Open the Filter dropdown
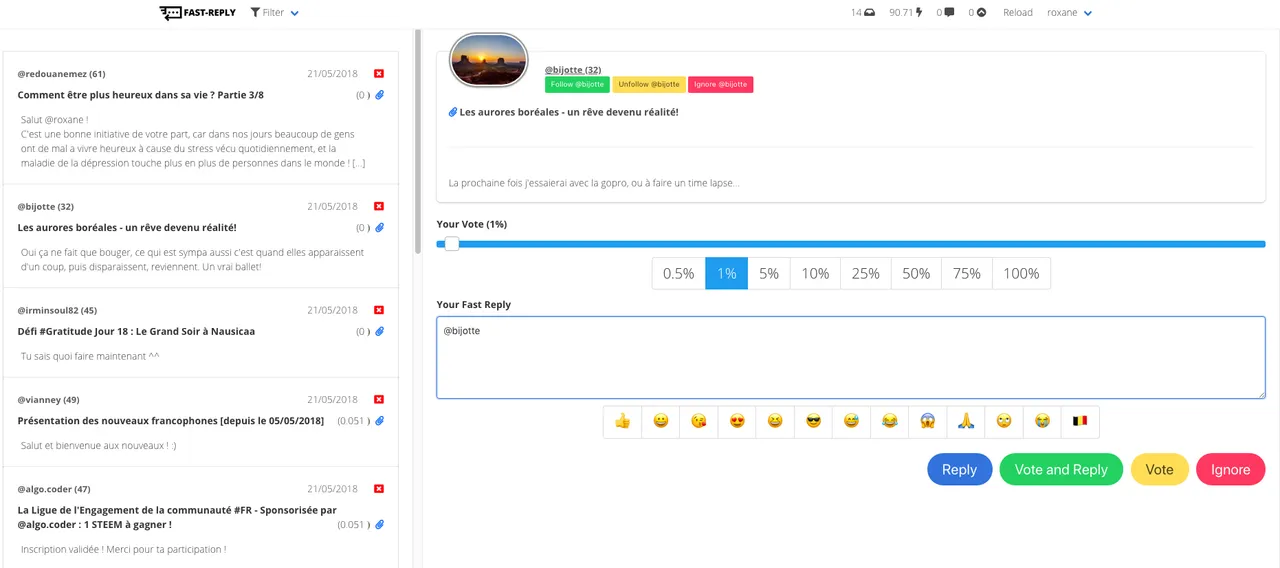Image resolution: width=1280 pixels, height=568 pixels. (275, 13)
